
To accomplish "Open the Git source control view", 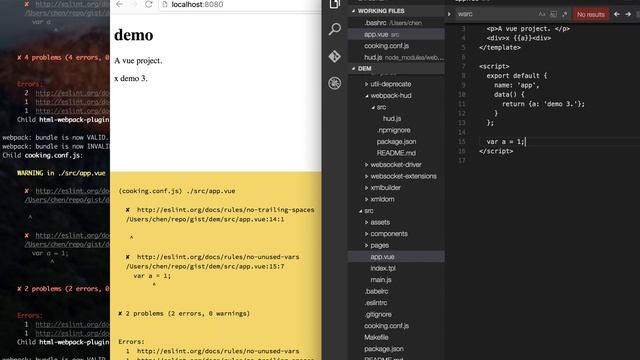I will [x=335, y=56].
